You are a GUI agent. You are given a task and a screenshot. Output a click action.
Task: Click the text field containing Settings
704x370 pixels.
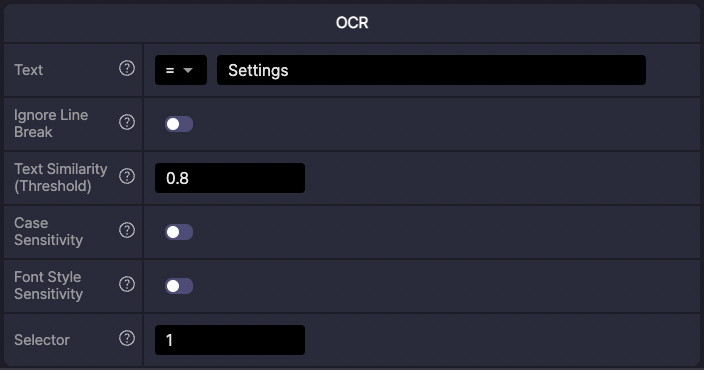pos(431,70)
